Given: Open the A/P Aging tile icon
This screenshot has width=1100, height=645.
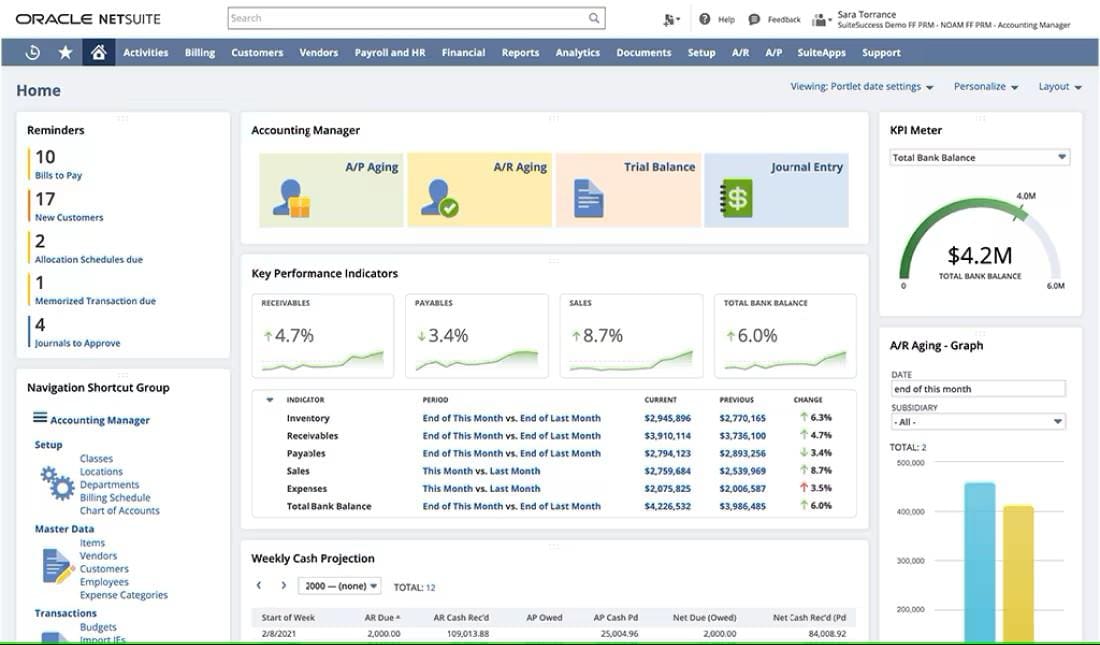Looking at the screenshot, I should click(291, 198).
